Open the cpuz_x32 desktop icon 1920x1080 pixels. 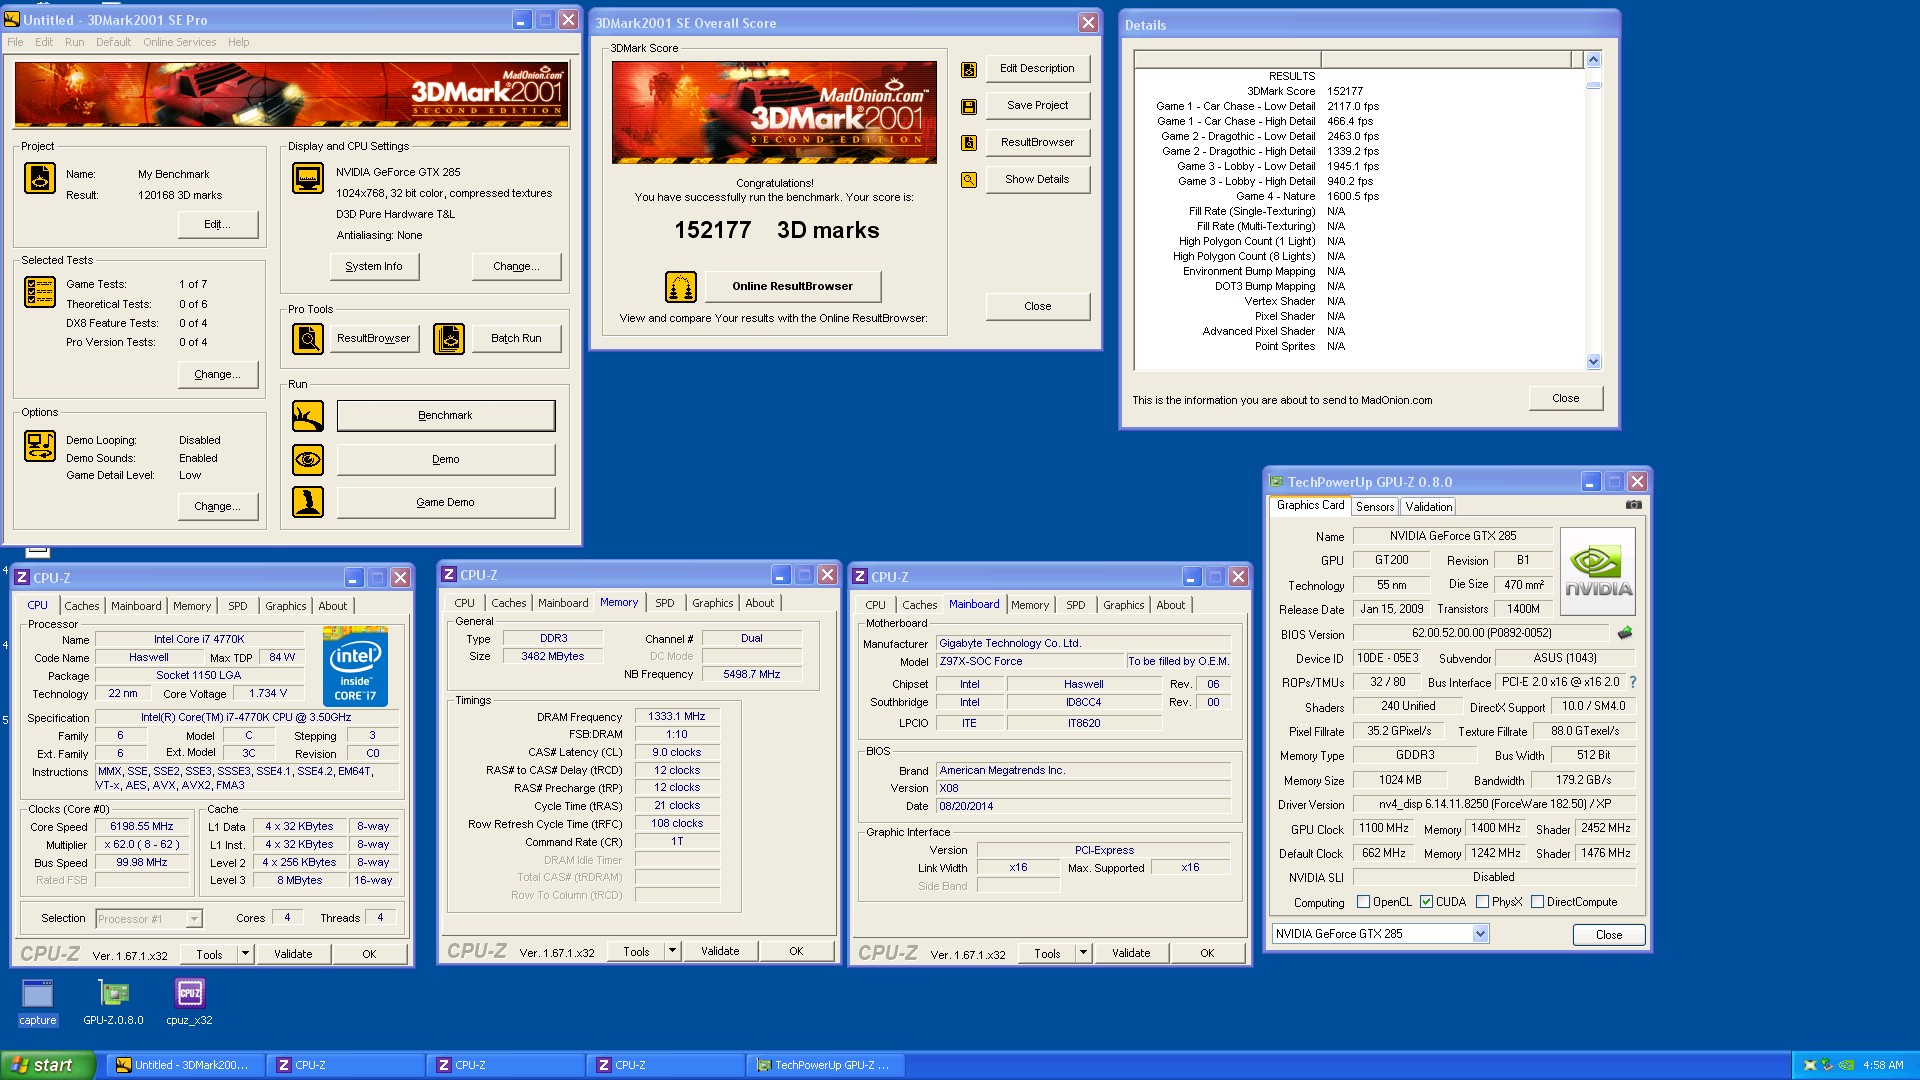tap(190, 1002)
